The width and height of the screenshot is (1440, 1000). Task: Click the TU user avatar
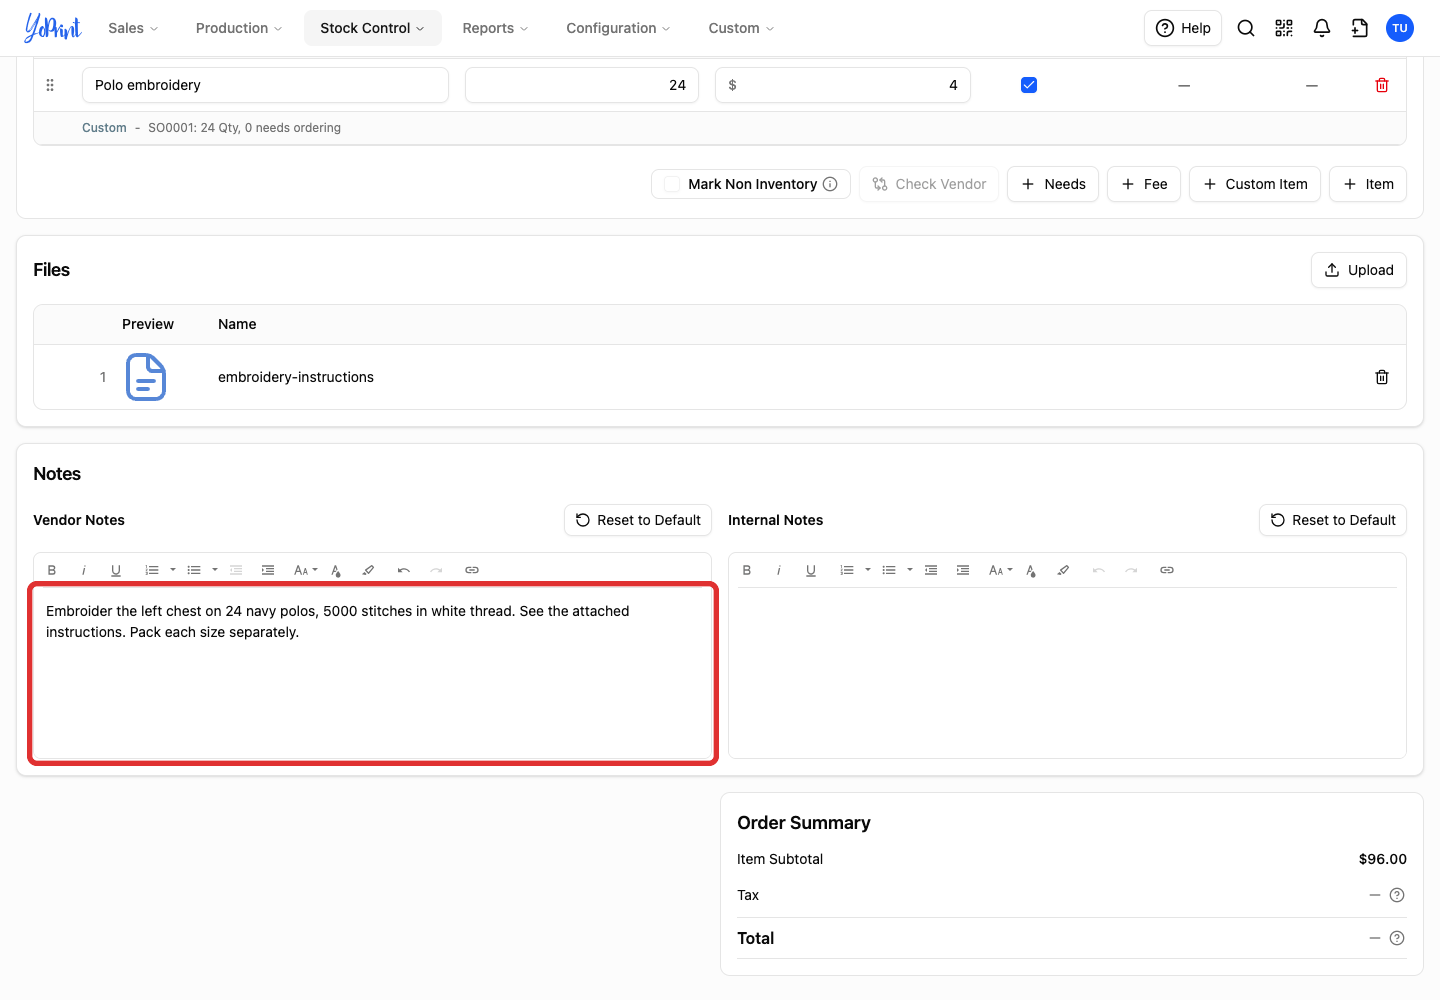coord(1400,28)
